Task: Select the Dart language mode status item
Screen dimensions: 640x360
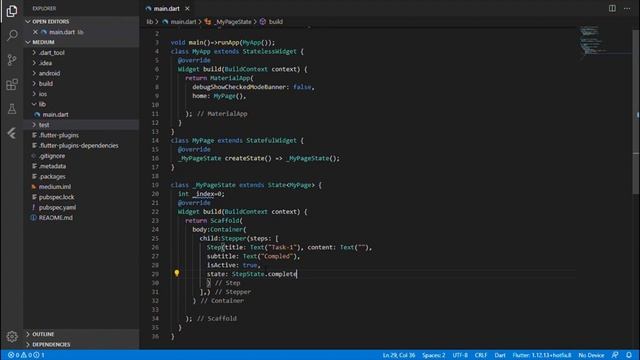Action: (500, 355)
